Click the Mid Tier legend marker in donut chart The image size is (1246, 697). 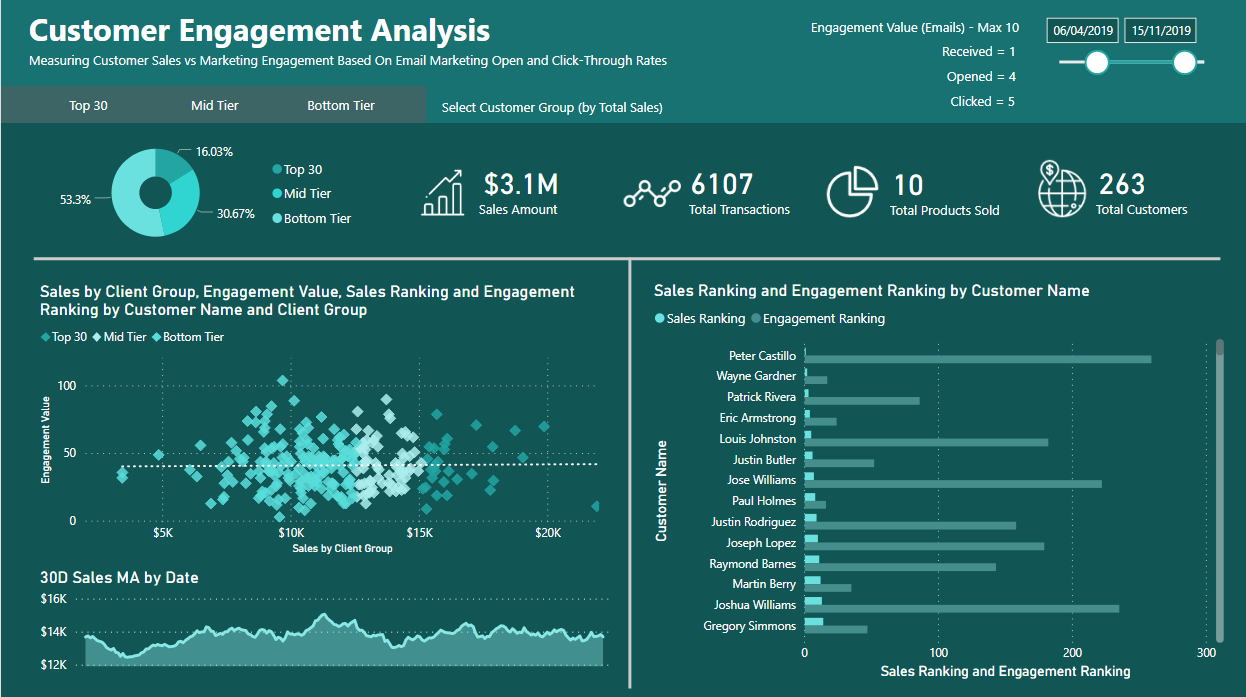click(x=277, y=194)
